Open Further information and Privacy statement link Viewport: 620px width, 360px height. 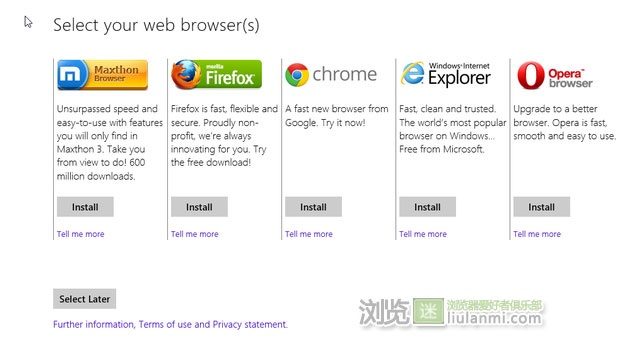170,325
